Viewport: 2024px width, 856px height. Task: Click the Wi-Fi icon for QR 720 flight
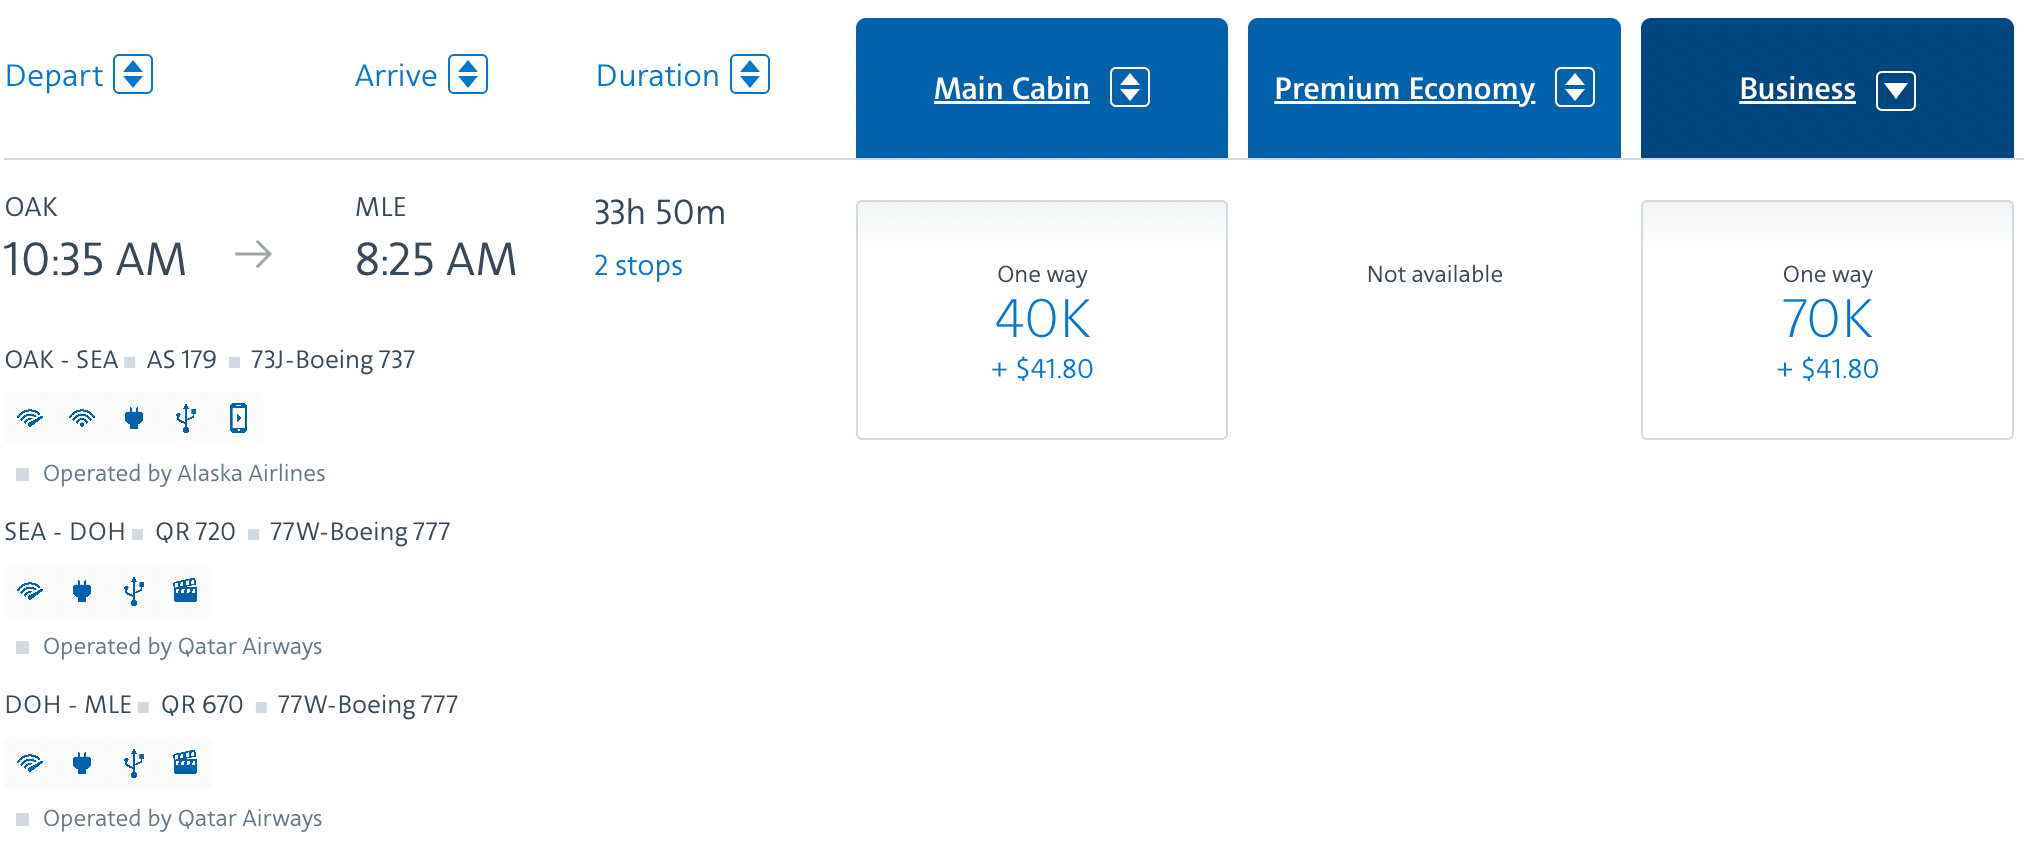(x=30, y=591)
